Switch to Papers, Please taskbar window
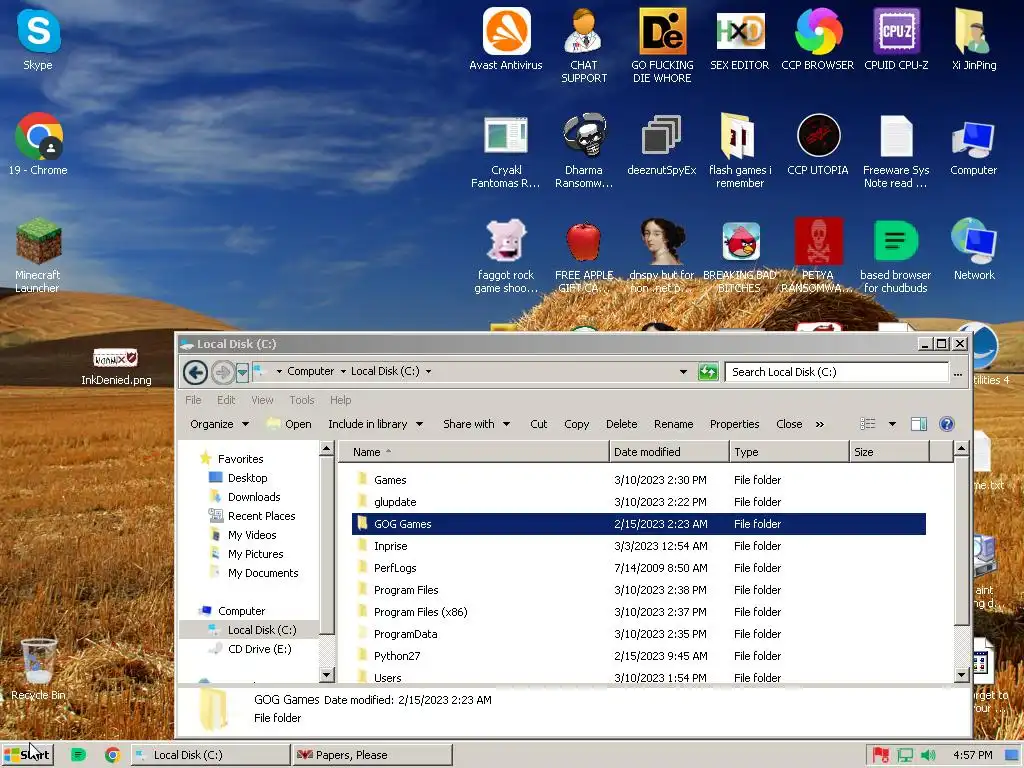This screenshot has width=1024, height=768. [x=372, y=755]
